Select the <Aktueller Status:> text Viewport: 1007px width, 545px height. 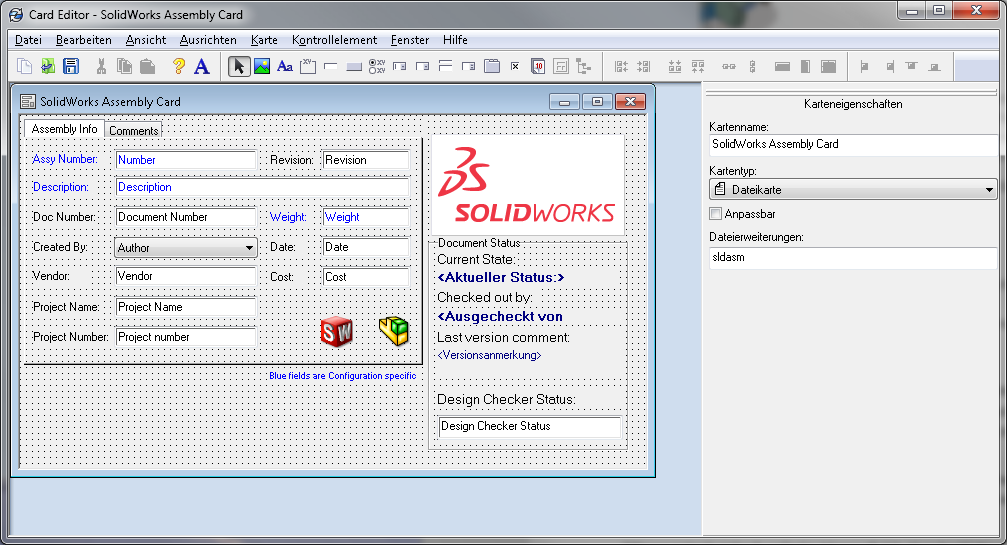501,277
